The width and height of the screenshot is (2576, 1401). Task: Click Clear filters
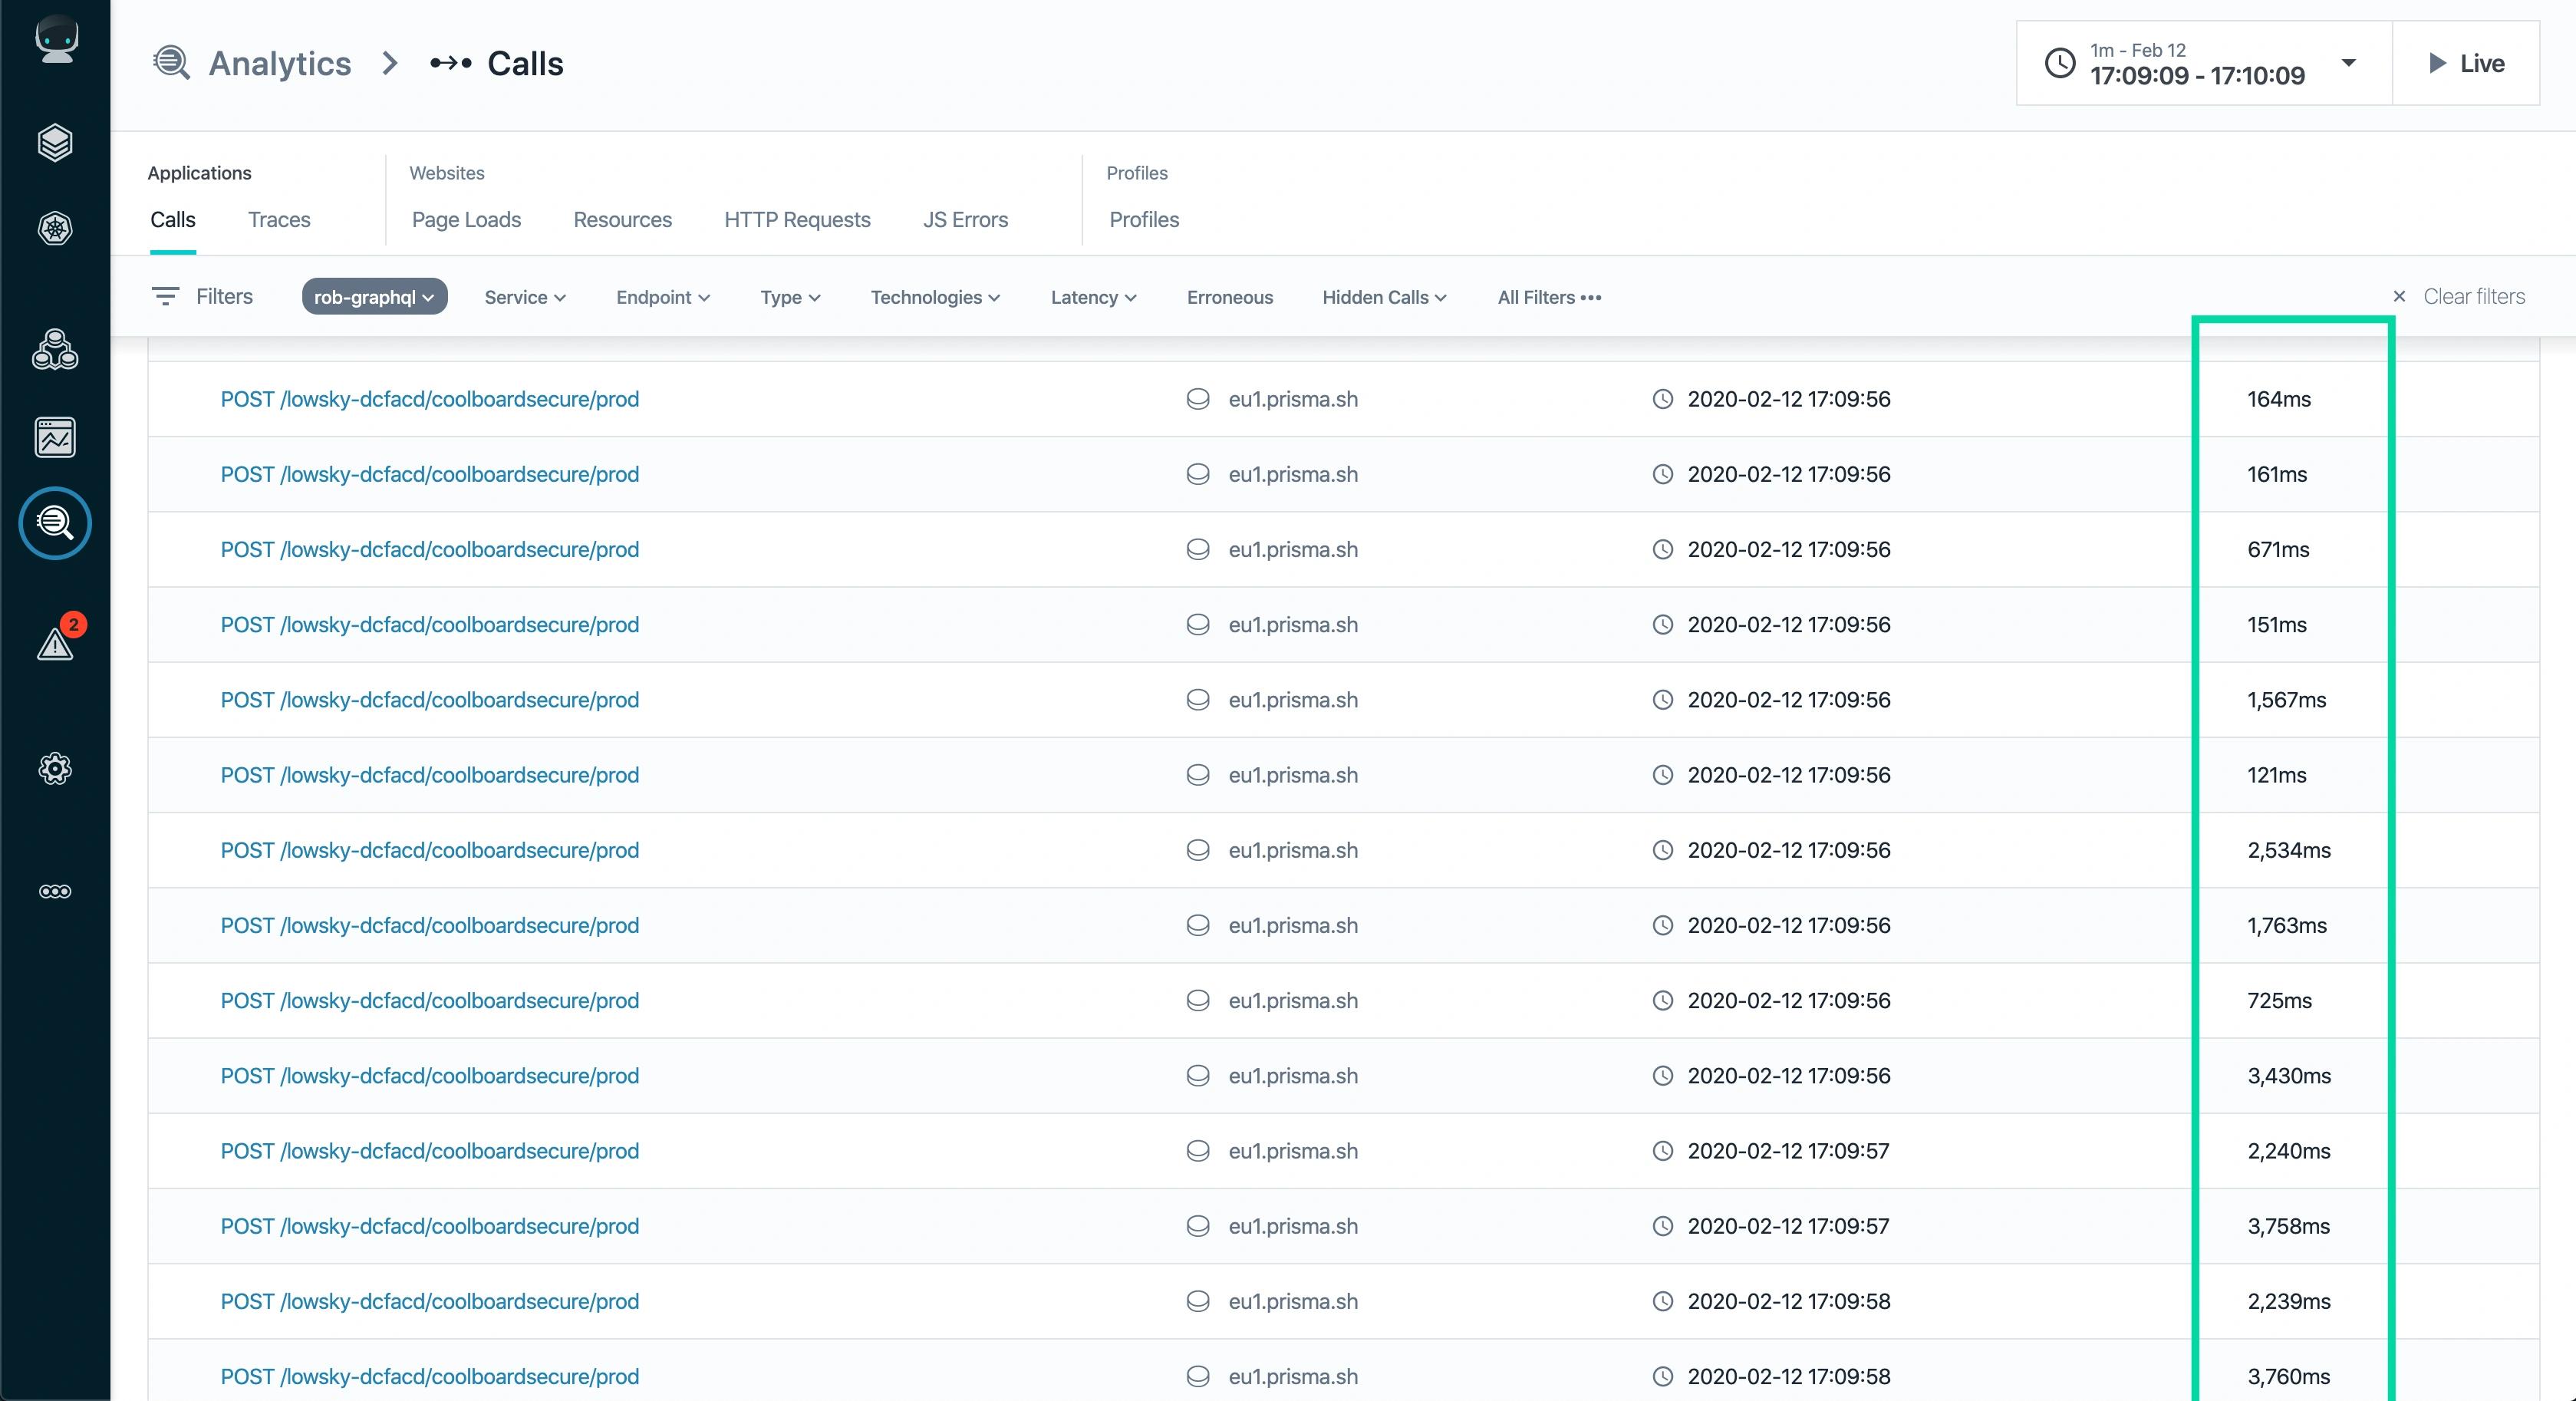click(x=2474, y=296)
